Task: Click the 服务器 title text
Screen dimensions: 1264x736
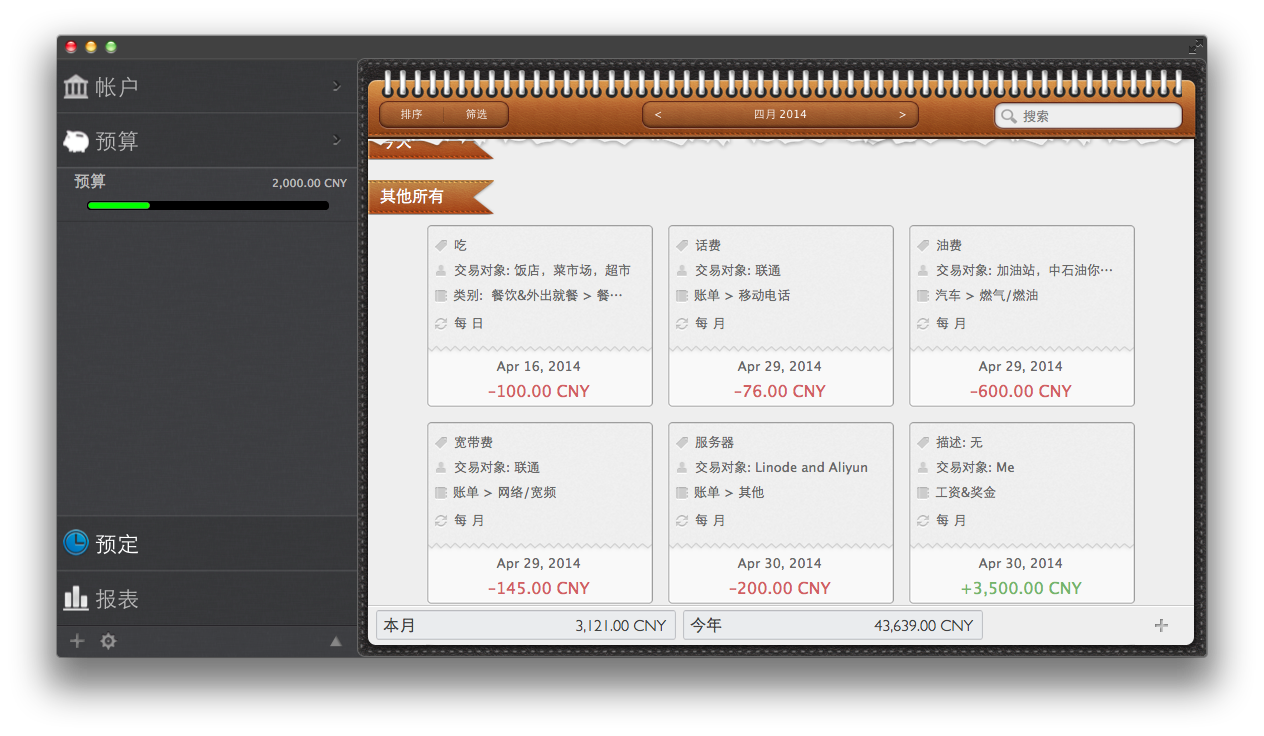Action: pyautogui.click(x=714, y=442)
